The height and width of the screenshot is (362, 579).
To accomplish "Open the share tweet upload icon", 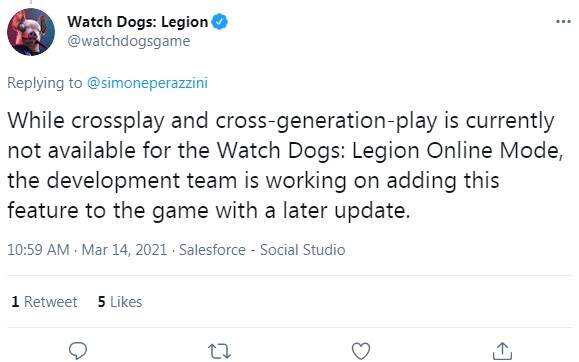I will coord(503,351).
